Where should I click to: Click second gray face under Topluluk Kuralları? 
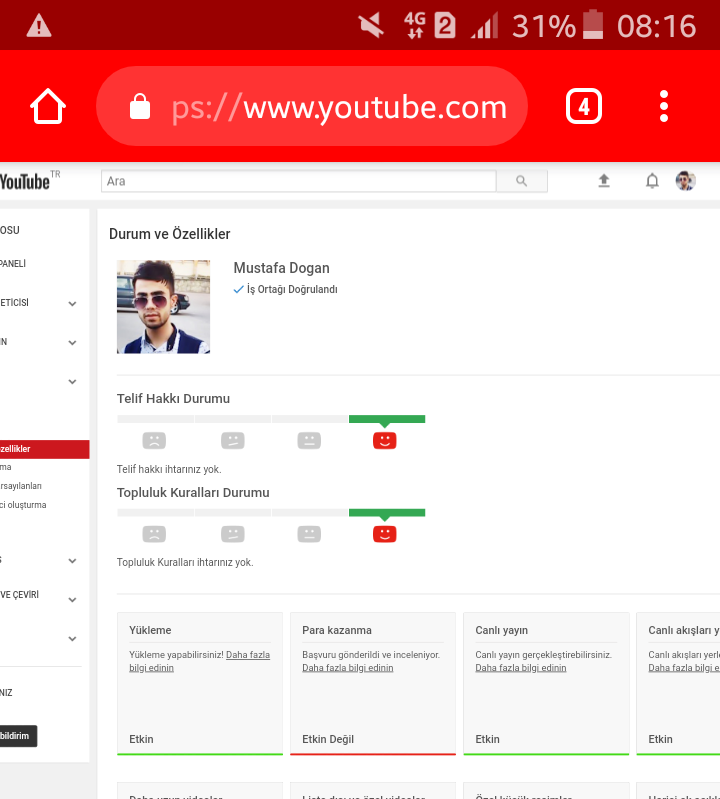click(x=233, y=534)
